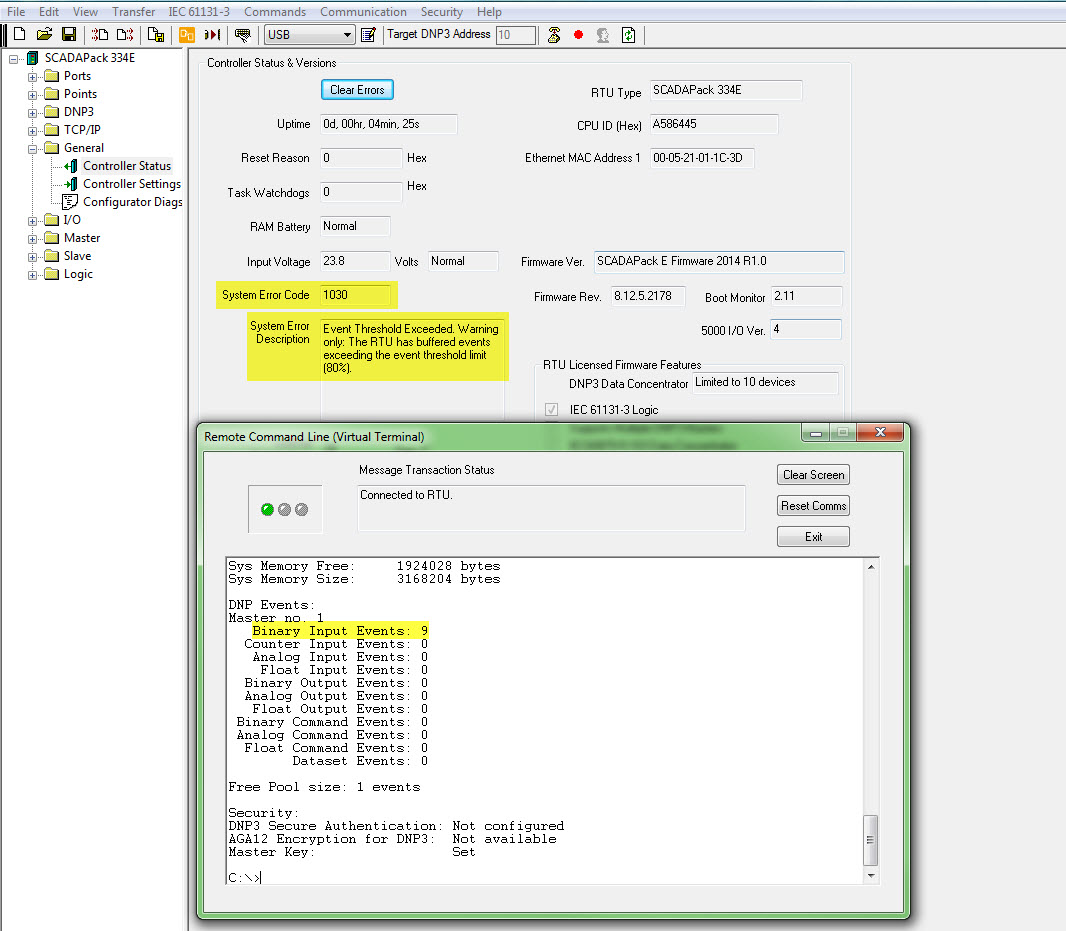
Task: Open Controller Status tree item
Action: (x=126, y=166)
